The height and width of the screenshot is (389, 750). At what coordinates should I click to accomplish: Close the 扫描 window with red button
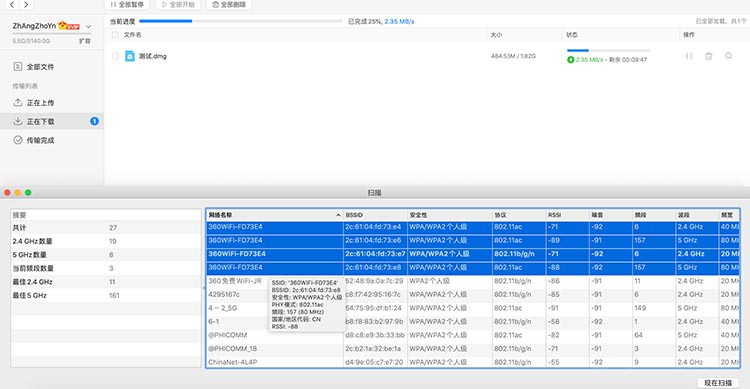coord(7,192)
